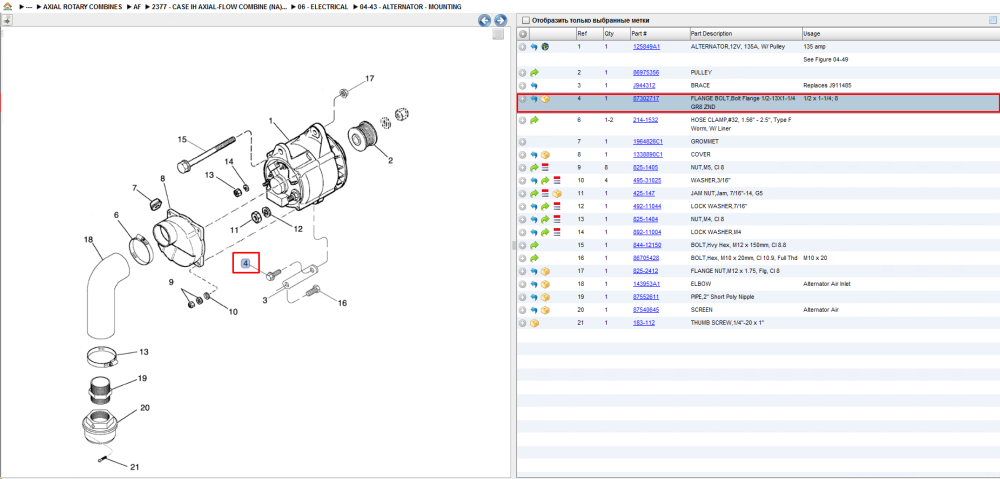Screen dimensions: 1000x479
Task: Click the blue arrow icon in the NUT,M4 row
Action: (534, 219)
